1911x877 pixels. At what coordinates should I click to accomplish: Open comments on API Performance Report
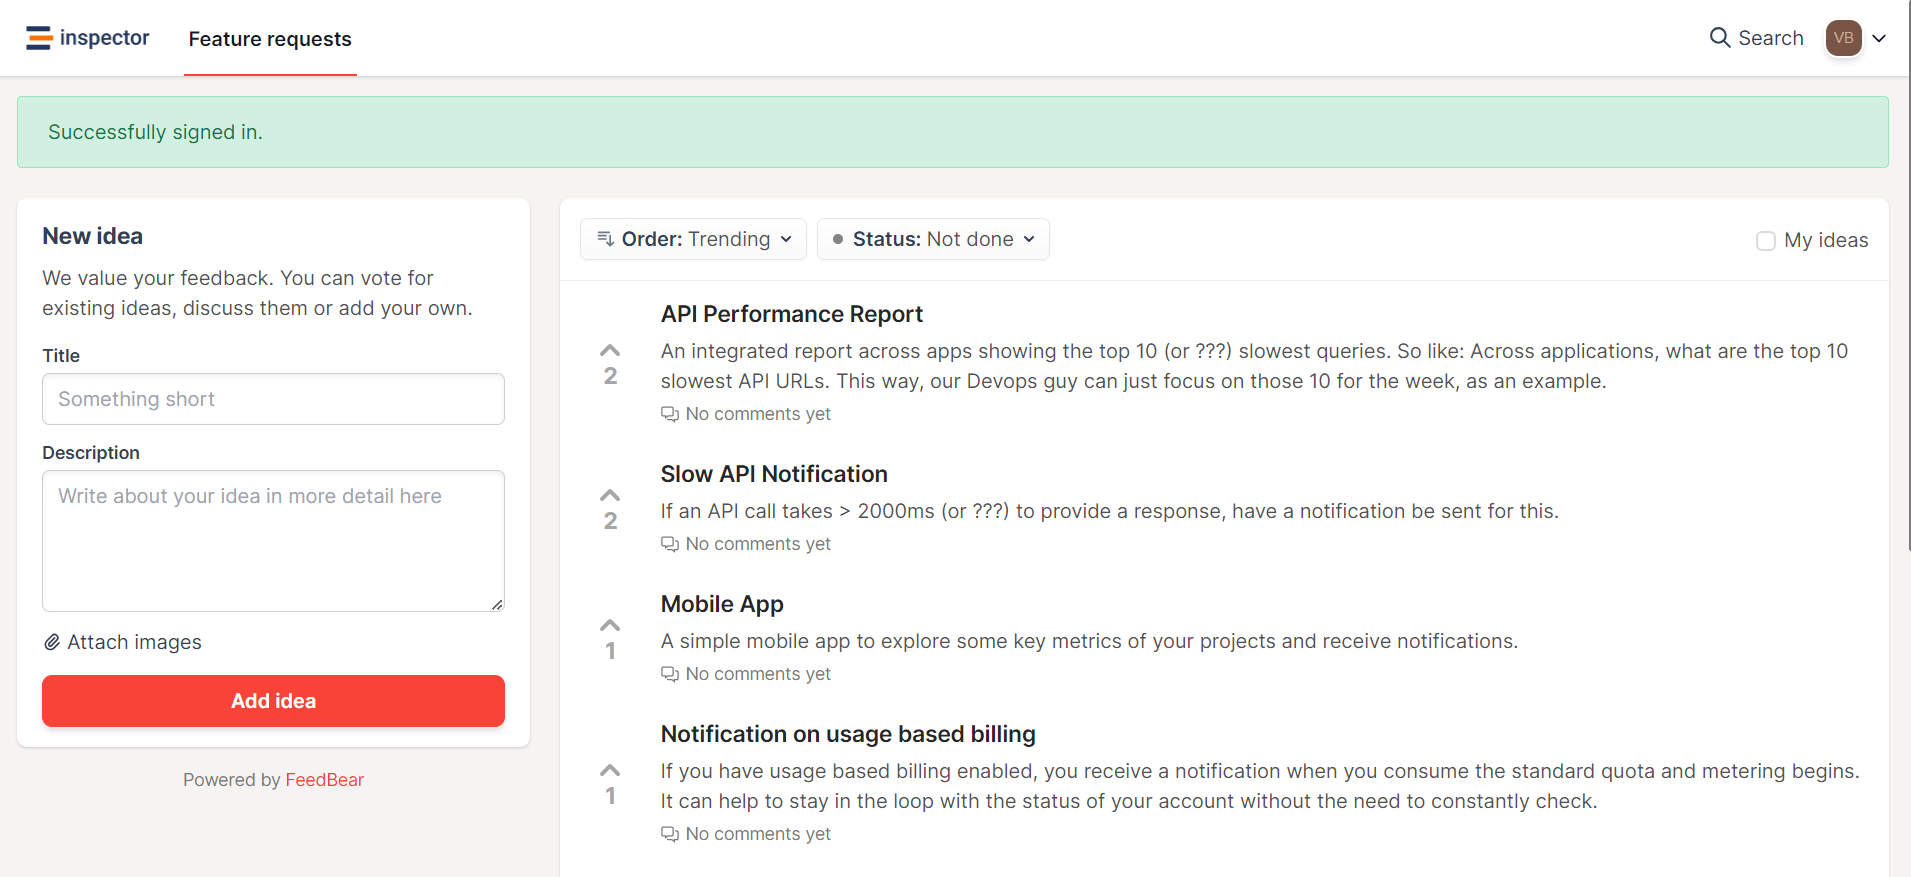tap(745, 413)
